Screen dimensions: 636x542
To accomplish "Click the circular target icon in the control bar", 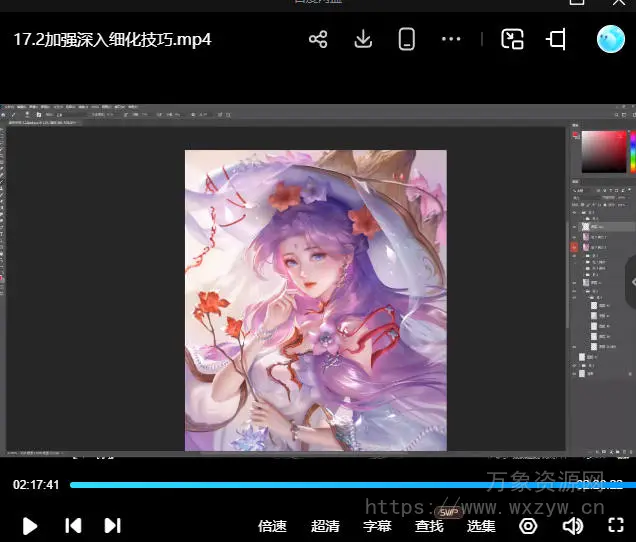I will pyautogui.click(x=528, y=525).
